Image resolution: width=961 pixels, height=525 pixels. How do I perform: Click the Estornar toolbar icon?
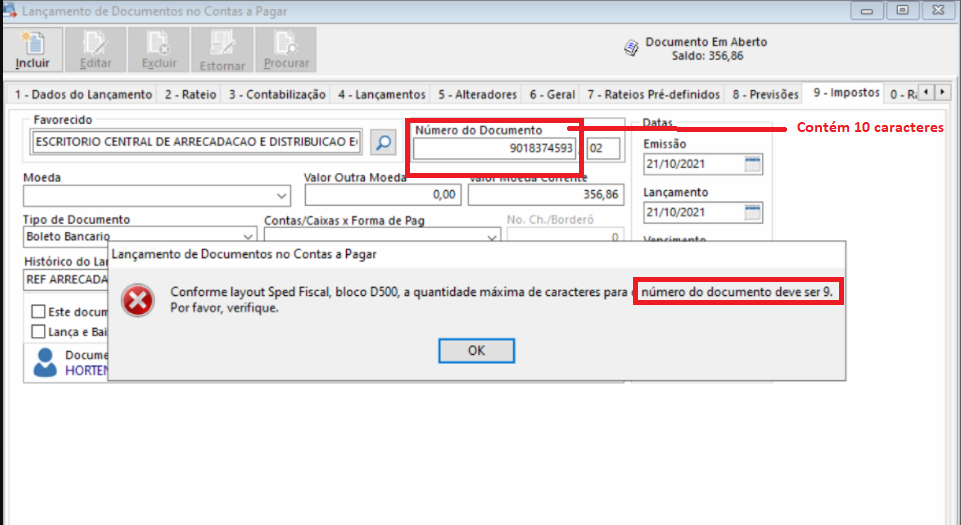222,50
